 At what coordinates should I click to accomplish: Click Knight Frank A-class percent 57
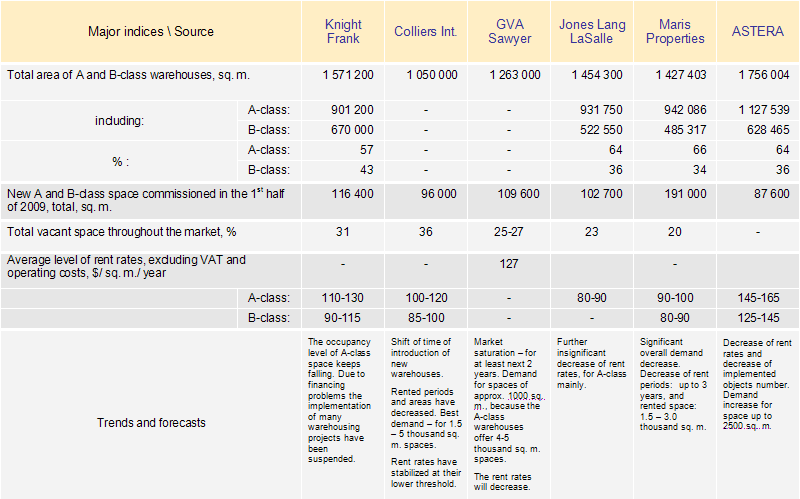pyautogui.click(x=366, y=150)
